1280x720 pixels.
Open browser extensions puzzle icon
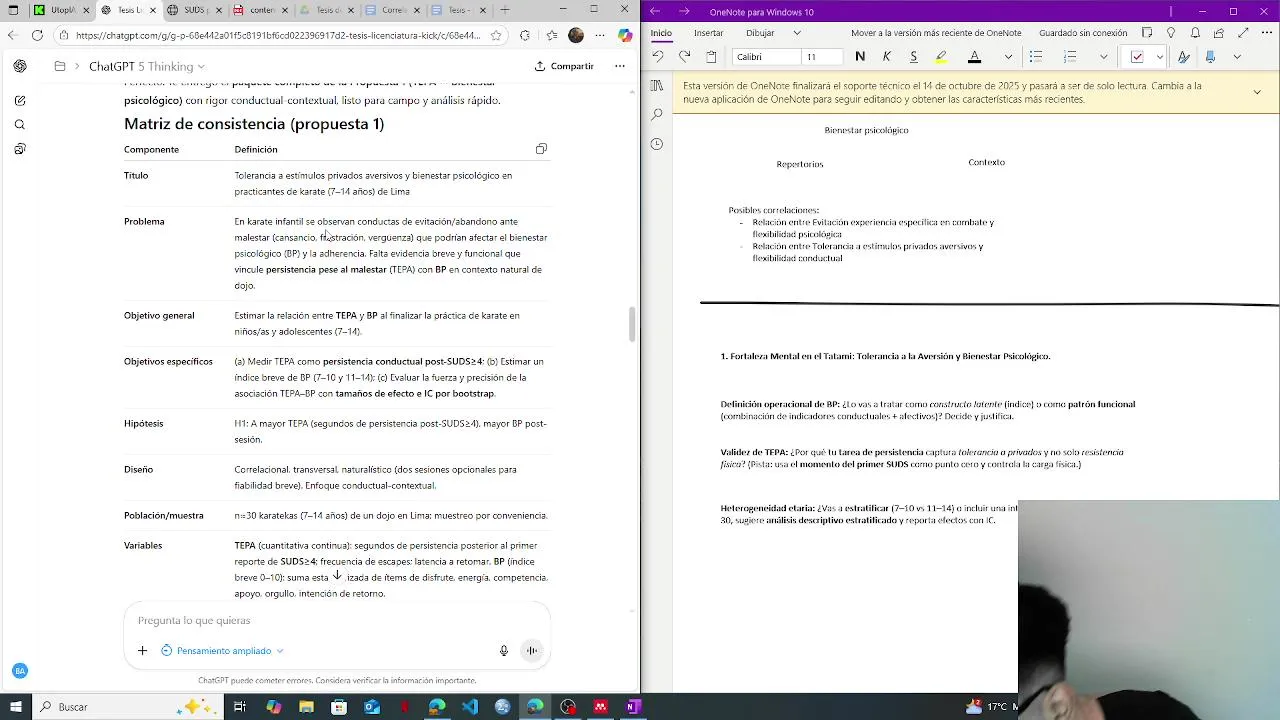click(525, 35)
